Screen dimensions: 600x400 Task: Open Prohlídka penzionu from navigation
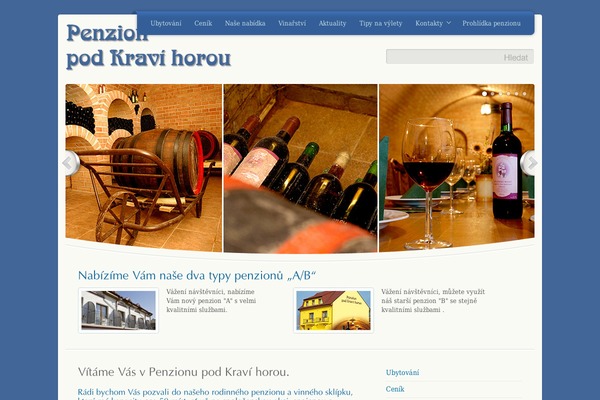click(x=491, y=23)
